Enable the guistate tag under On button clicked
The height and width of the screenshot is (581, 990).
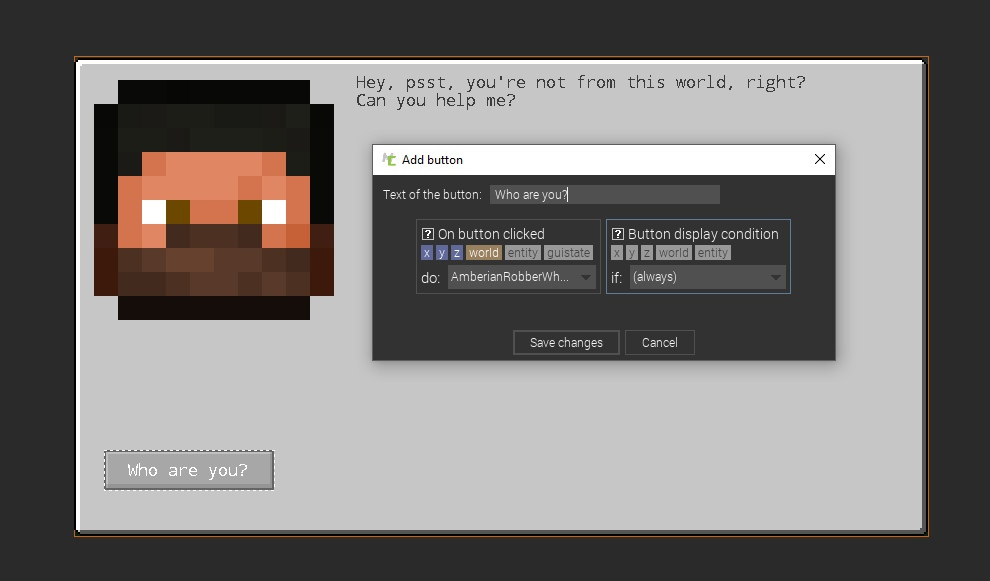coord(567,252)
